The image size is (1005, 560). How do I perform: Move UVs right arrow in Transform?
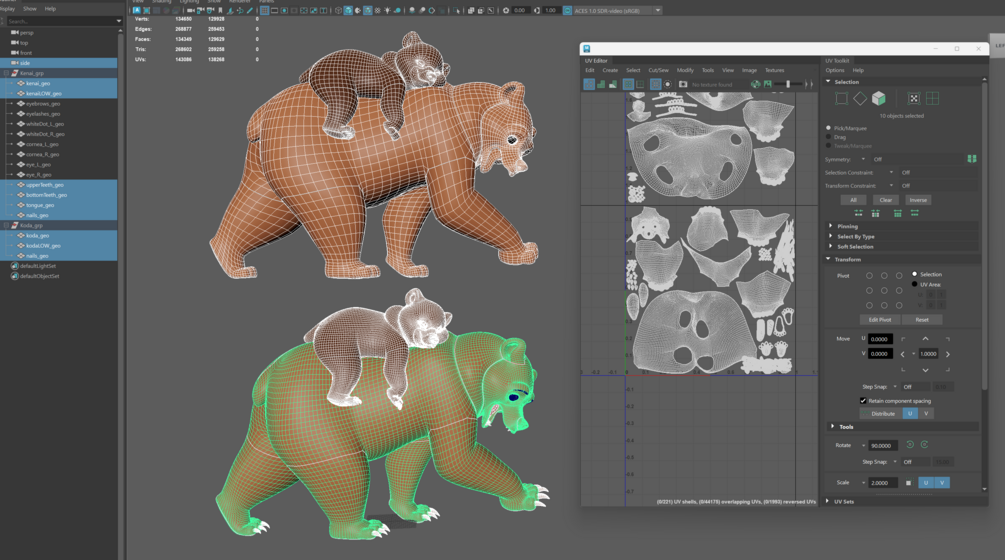947,354
